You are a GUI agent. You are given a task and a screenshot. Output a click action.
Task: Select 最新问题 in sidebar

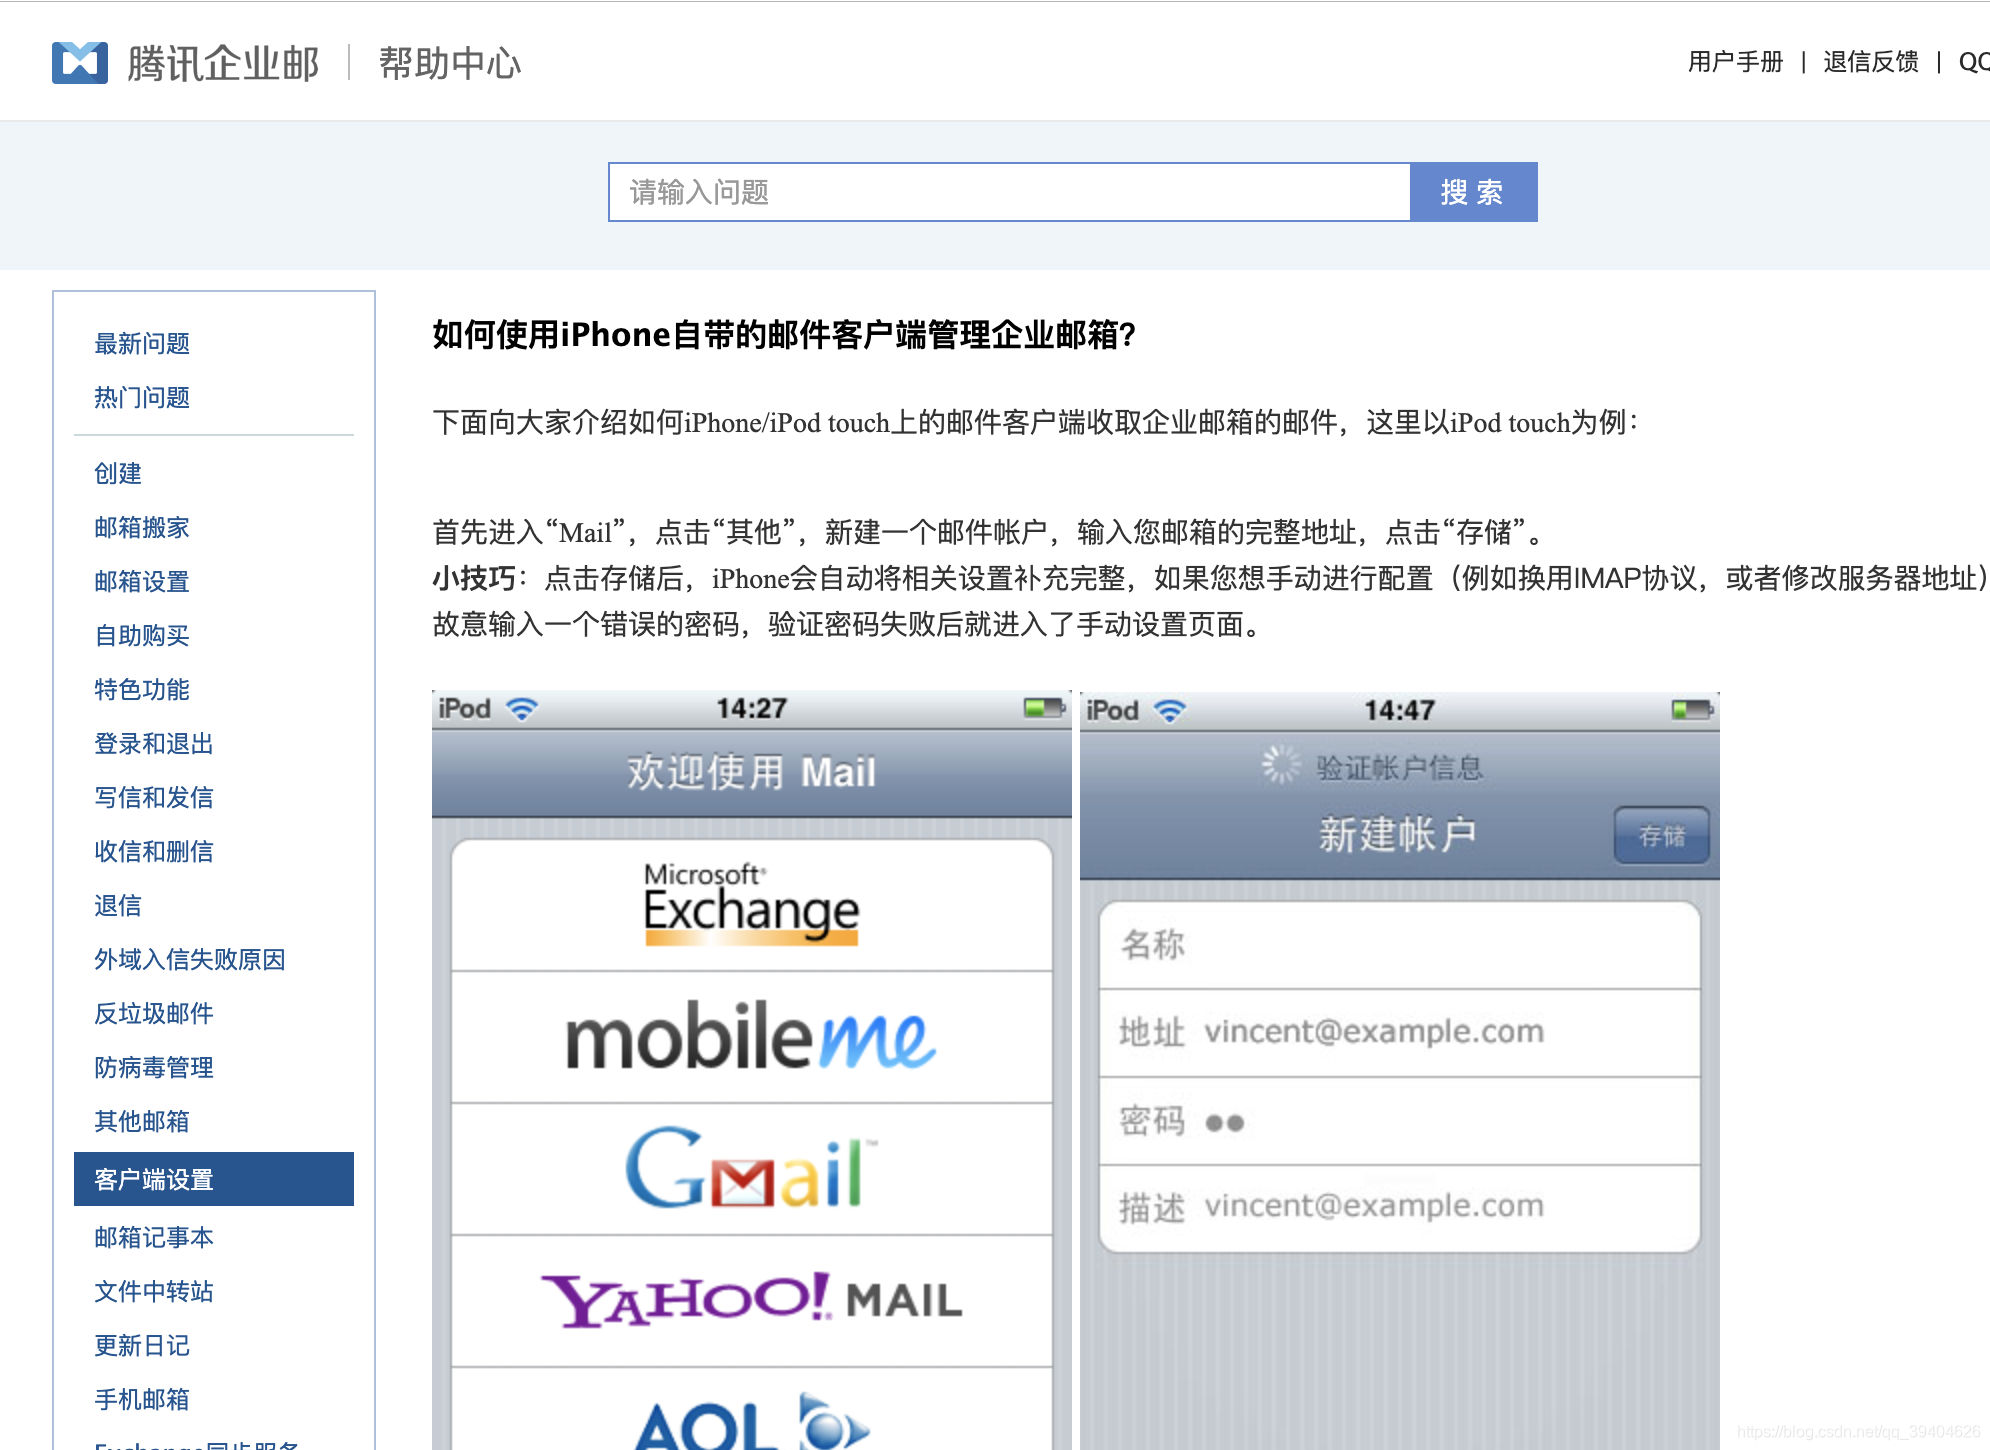(x=142, y=343)
